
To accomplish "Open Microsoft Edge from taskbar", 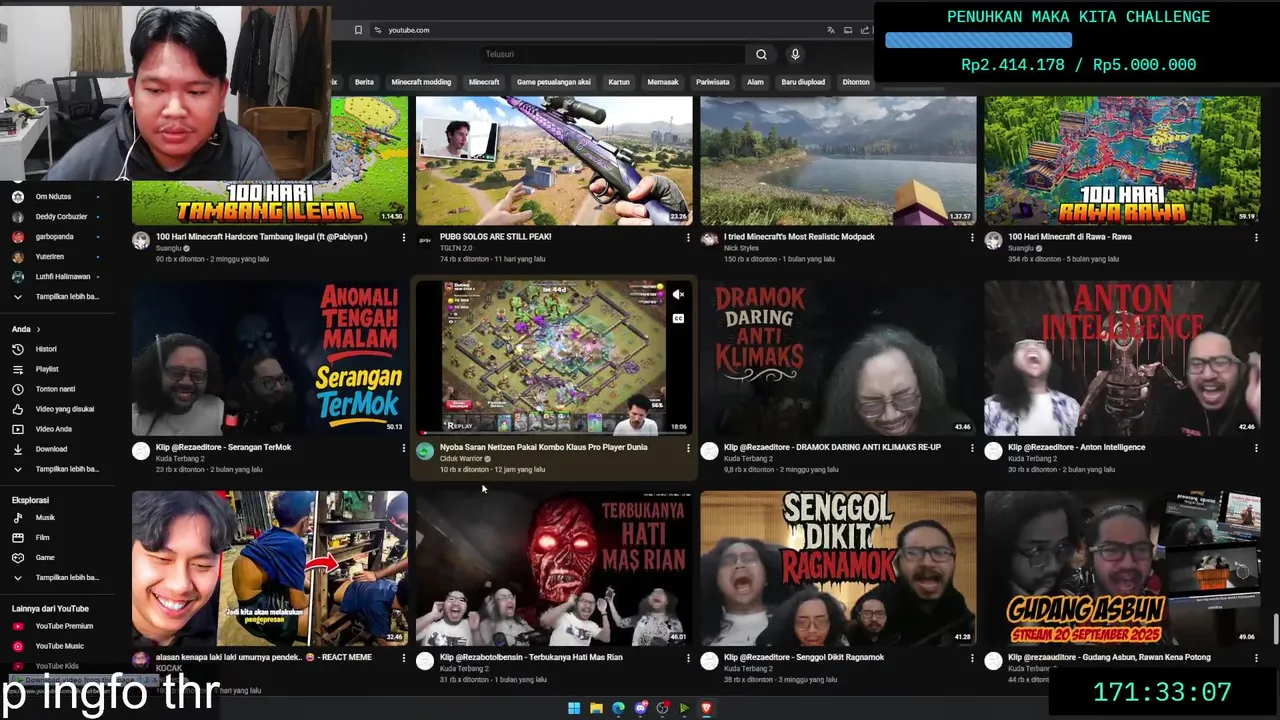I will point(618,708).
